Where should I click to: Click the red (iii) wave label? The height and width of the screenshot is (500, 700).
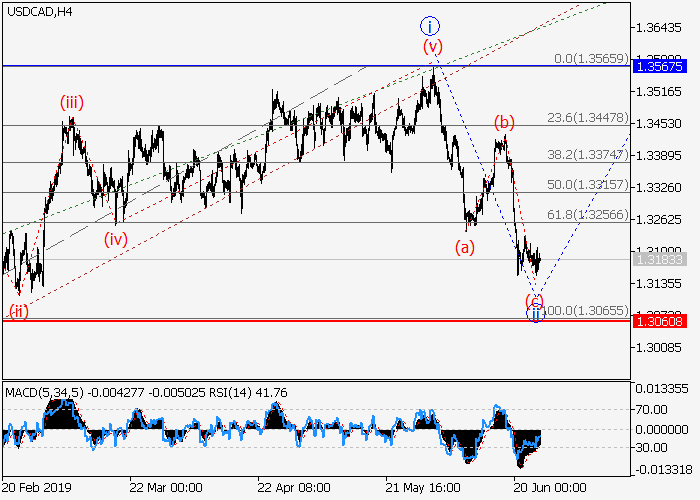pos(71,103)
